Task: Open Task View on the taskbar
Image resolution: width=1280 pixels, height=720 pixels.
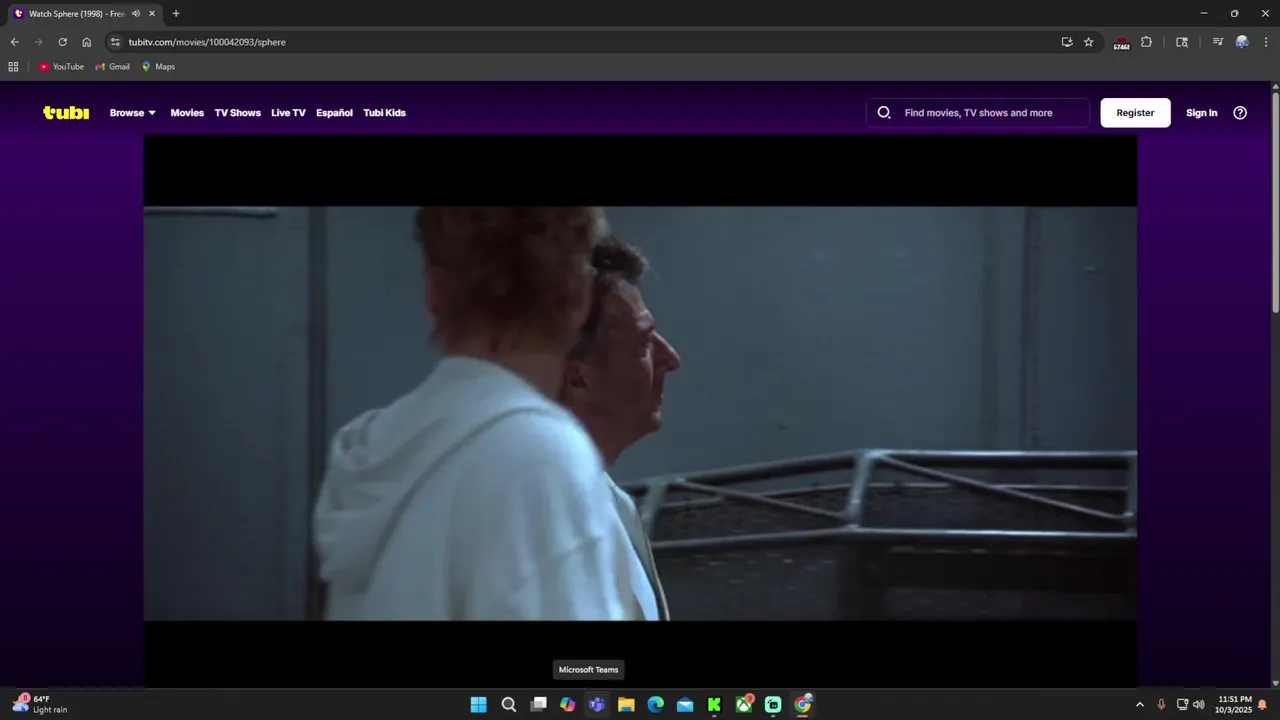Action: click(x=538, y=705)
